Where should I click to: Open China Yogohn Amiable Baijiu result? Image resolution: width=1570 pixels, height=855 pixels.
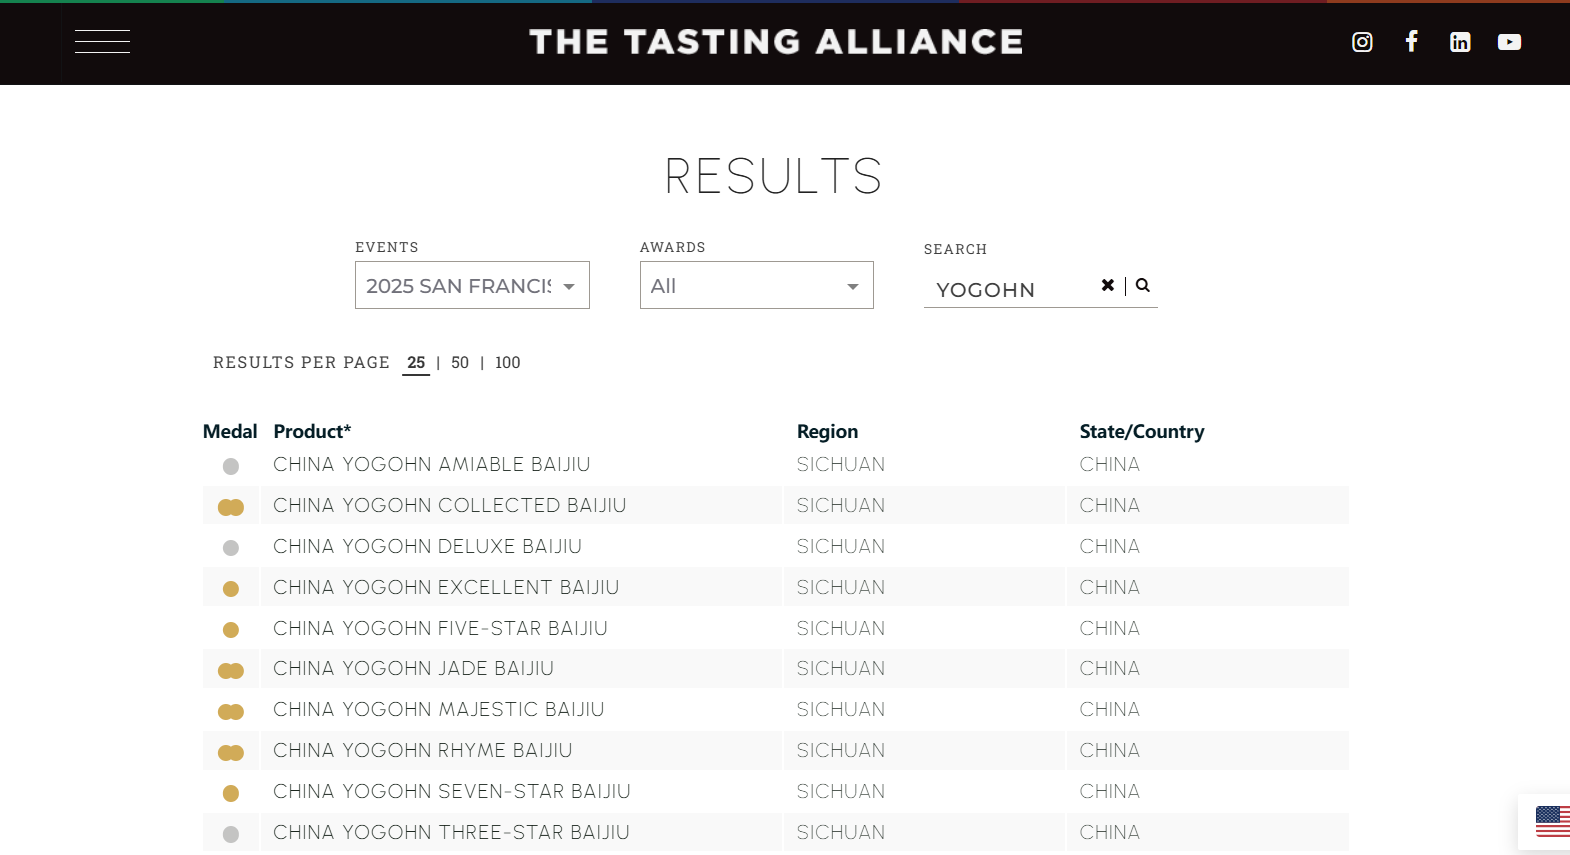coord(432,464)
